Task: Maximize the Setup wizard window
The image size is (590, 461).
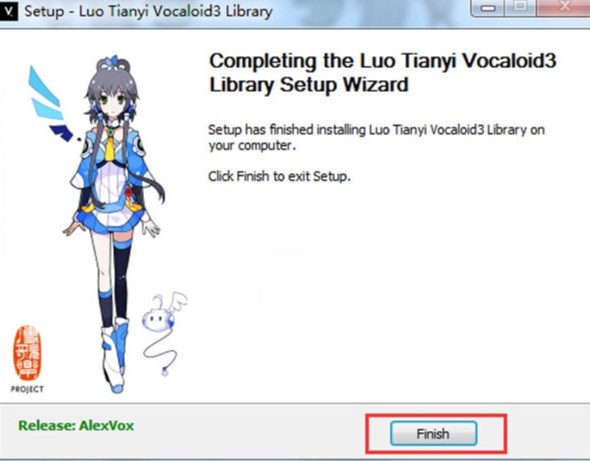Action: (521, 7)
